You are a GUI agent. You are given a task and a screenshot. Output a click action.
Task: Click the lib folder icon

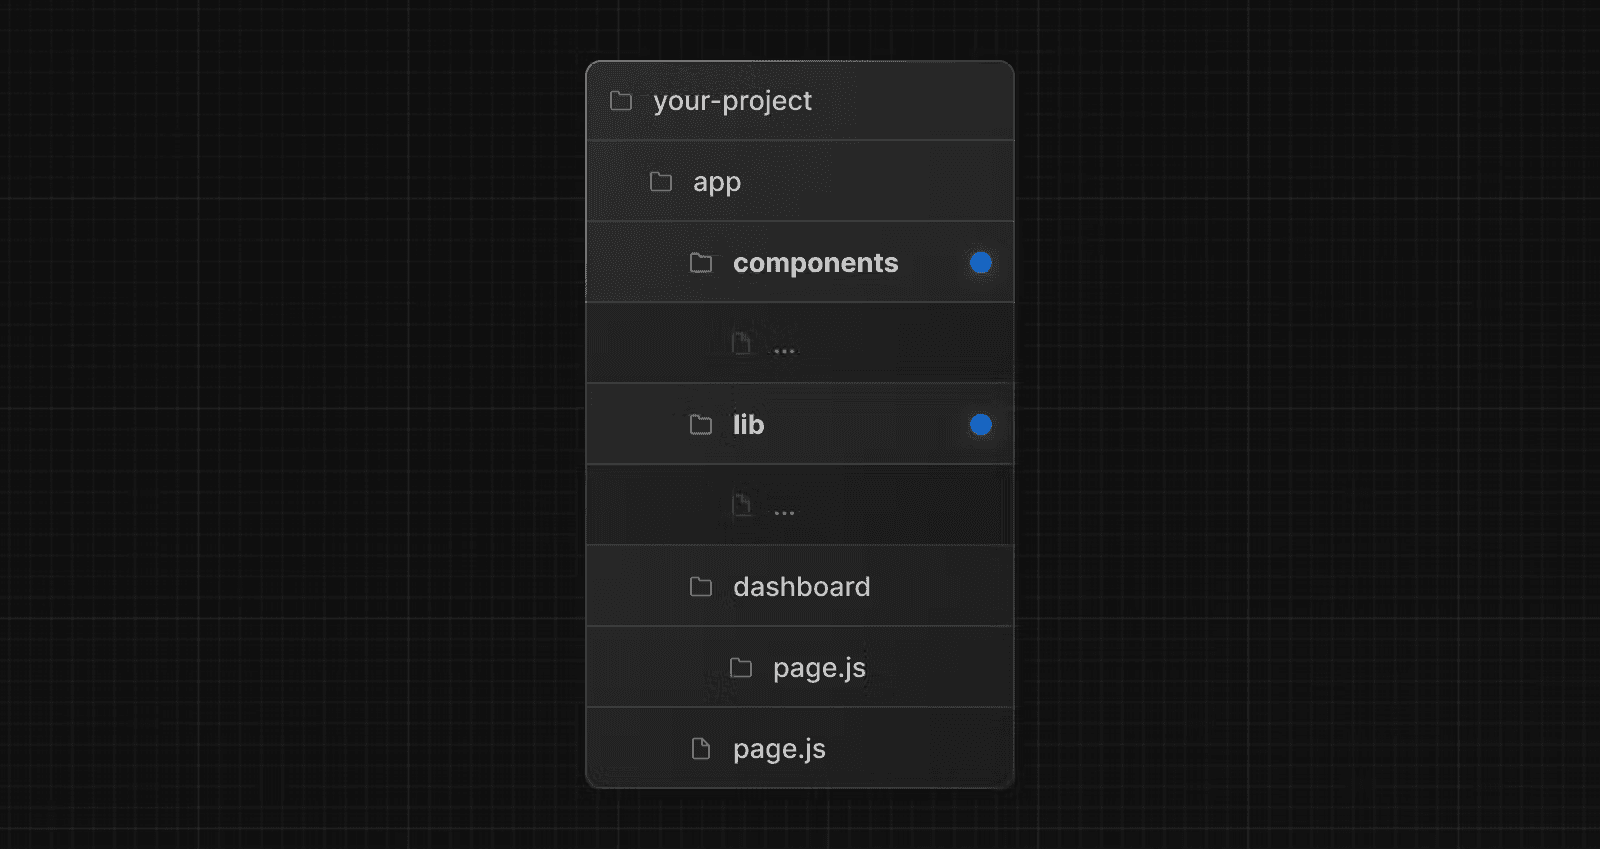701,425
